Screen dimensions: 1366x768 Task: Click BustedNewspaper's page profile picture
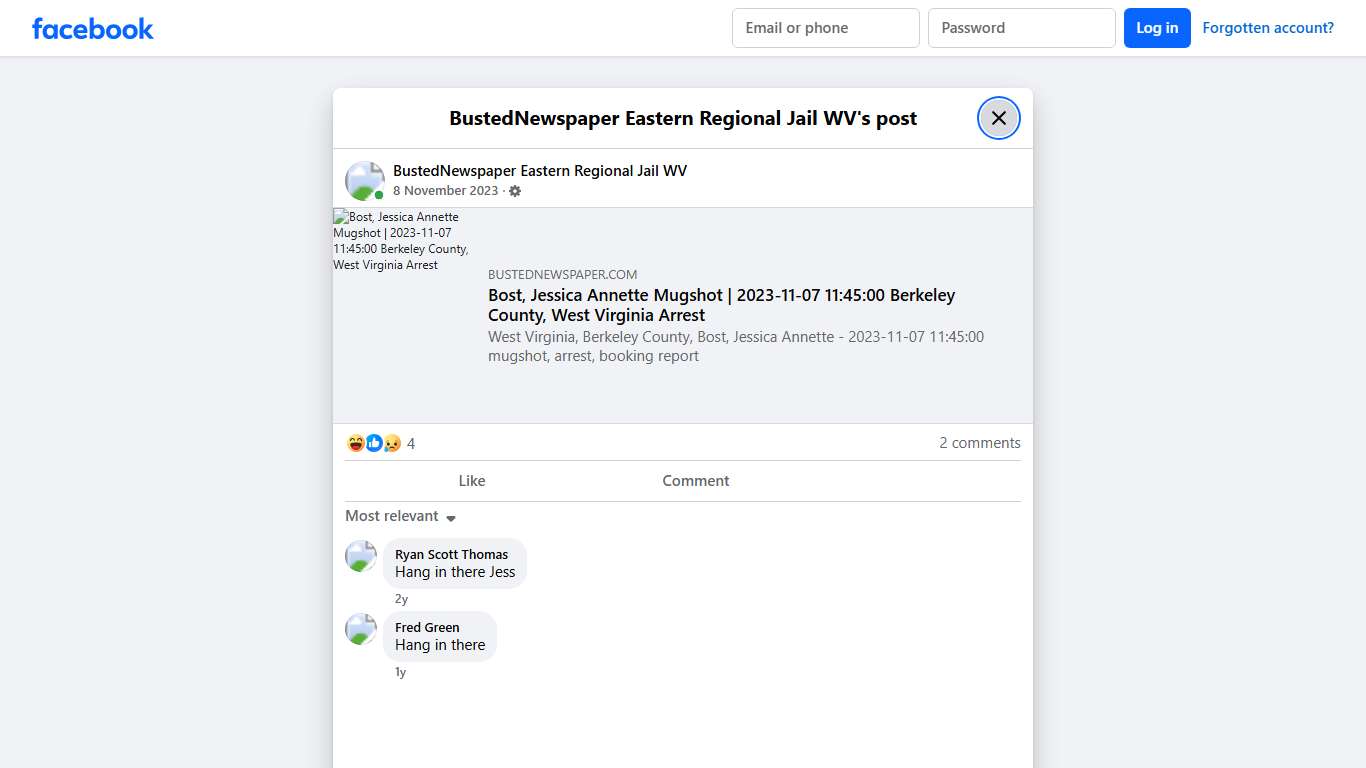364,178
